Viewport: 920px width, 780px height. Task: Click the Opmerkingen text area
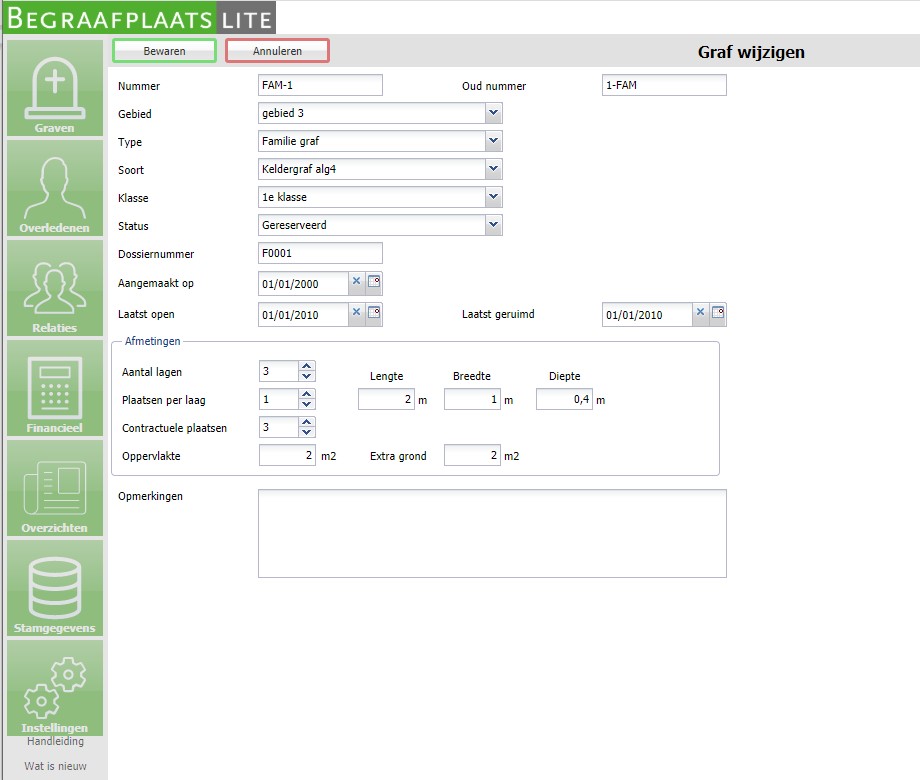492,533
